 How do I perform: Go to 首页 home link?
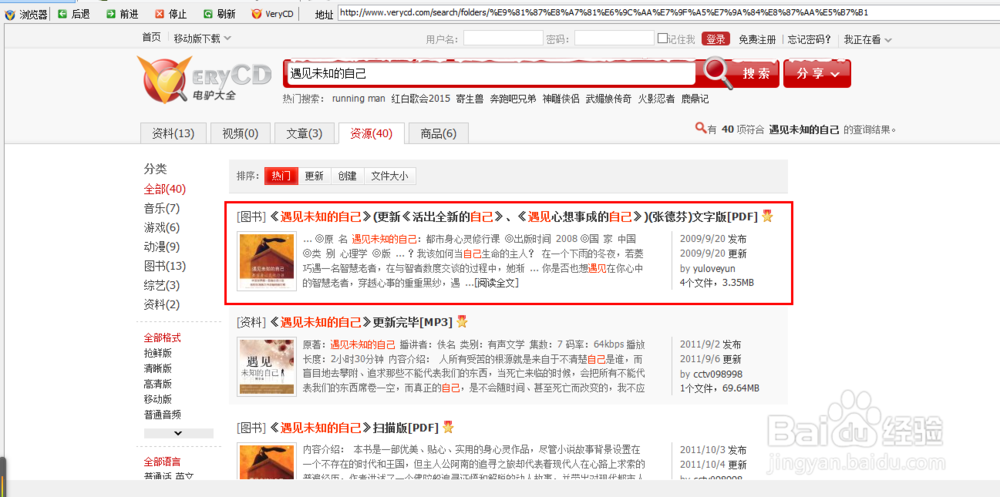(152, 38)
